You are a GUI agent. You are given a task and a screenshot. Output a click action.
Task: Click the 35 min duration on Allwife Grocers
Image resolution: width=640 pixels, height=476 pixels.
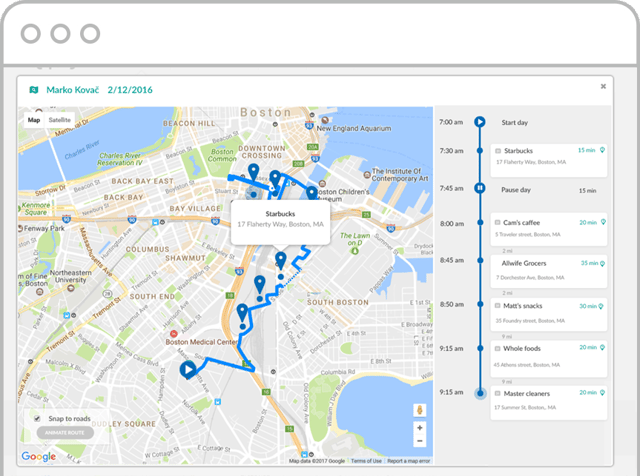pyautogui.click(x=589, y=263)
